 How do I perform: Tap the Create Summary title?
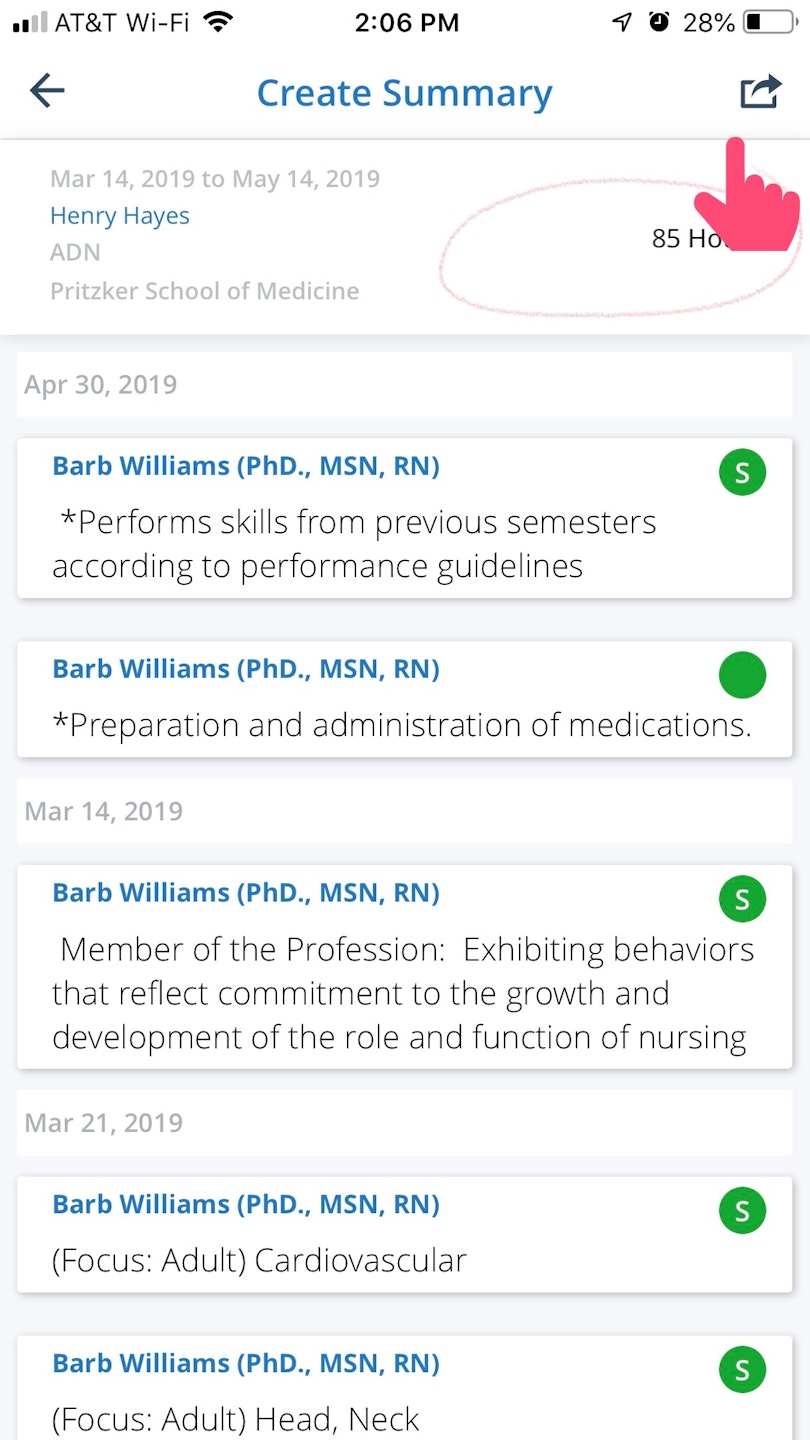pos(404,93)
